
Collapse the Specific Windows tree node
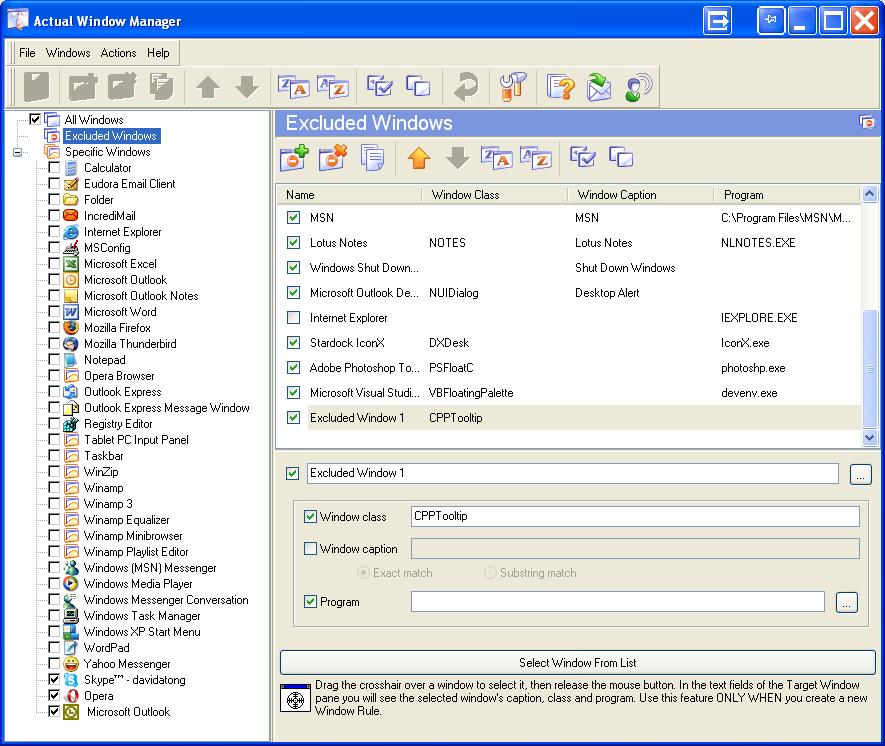(x=17, y=152)
